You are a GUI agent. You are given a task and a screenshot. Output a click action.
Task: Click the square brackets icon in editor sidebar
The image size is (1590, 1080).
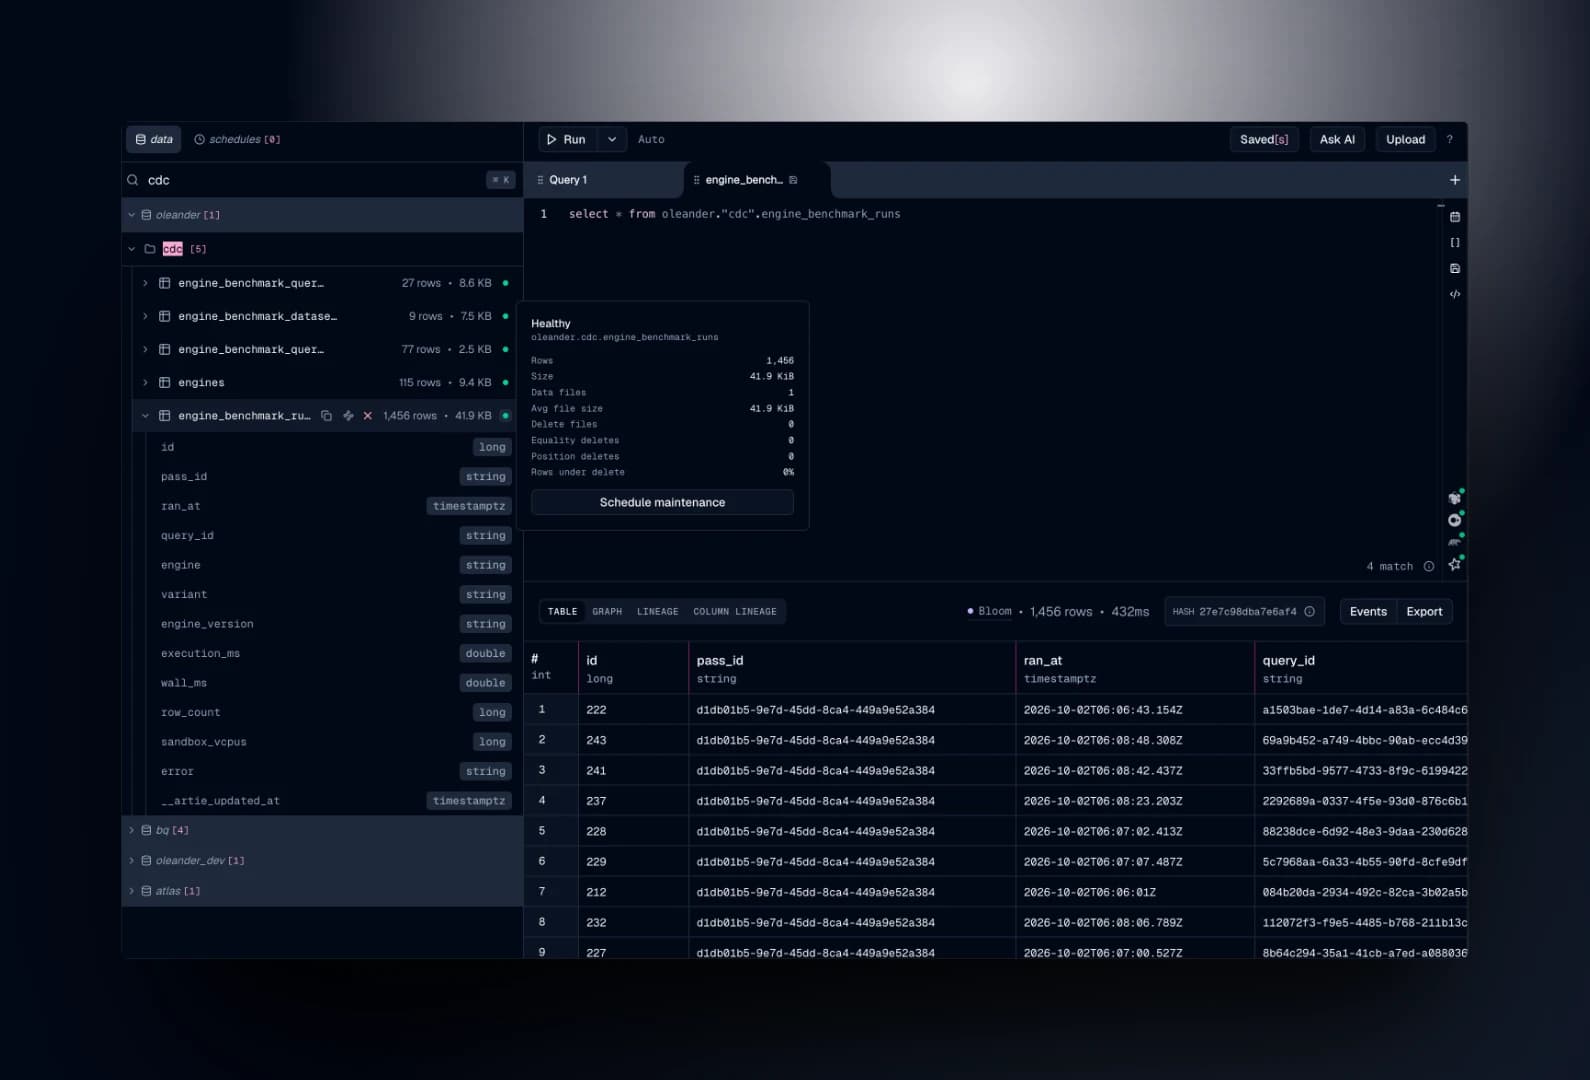click(x=1455, y=243)
